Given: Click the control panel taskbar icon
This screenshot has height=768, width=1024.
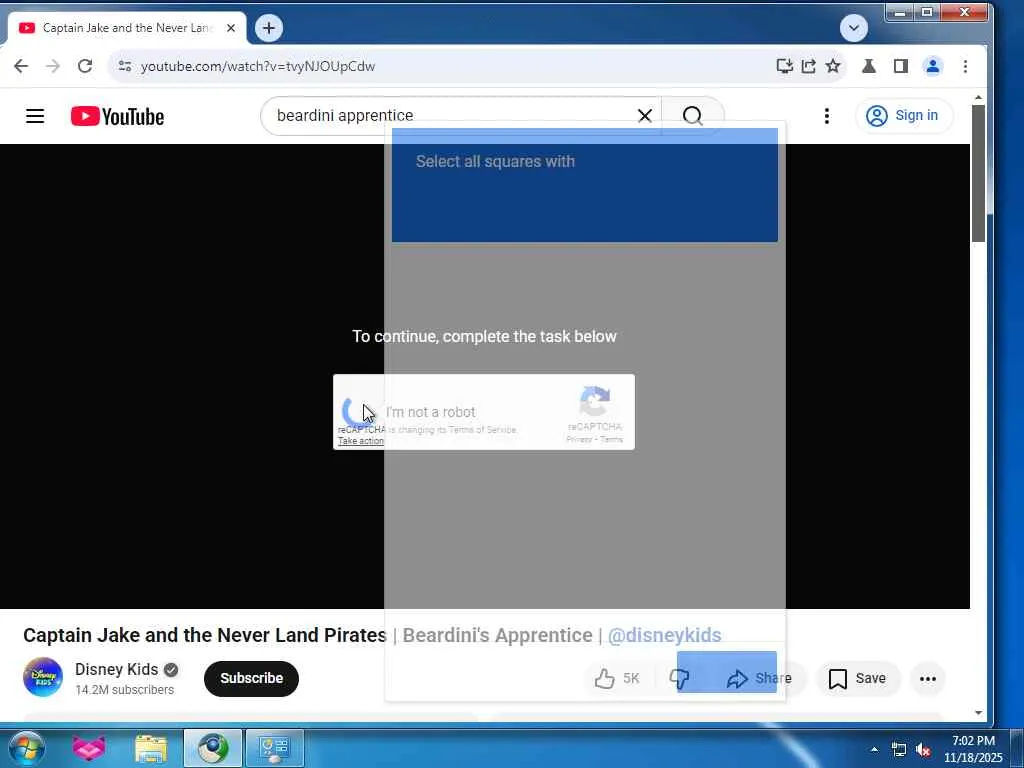Looking at the screenshot, I should pyautogui.click(x=274, y=748).
